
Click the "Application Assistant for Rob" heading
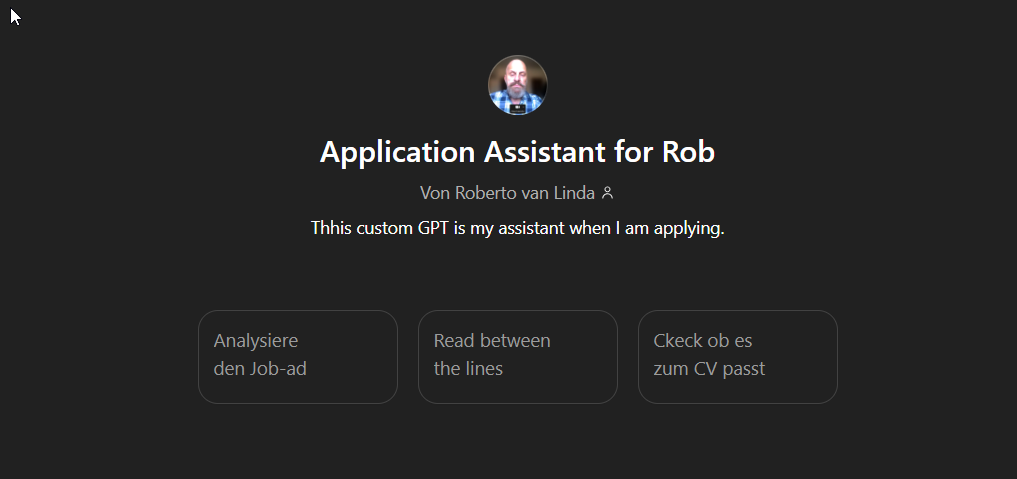click(517, 152)
